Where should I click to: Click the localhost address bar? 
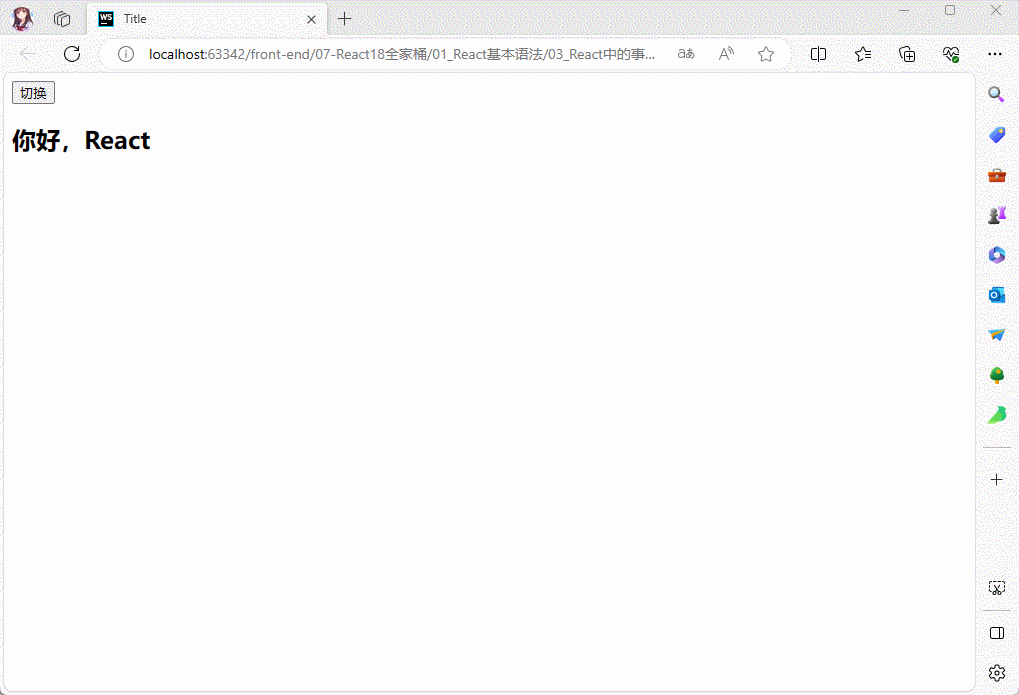pos(400,54)
